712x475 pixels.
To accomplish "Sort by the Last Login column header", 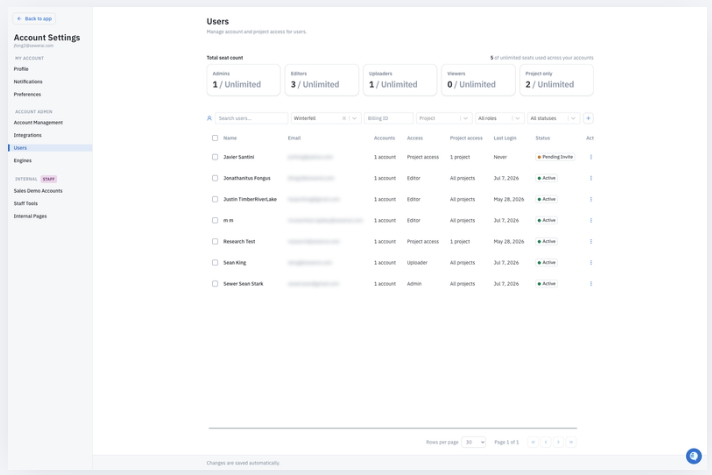I will click(505, 138).
